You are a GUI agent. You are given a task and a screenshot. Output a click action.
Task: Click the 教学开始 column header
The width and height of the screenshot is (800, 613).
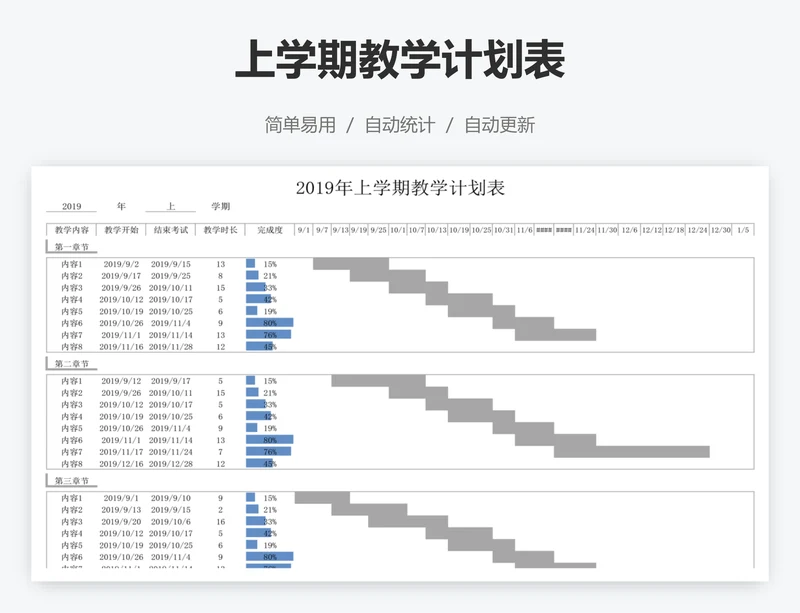click(121, 230)
